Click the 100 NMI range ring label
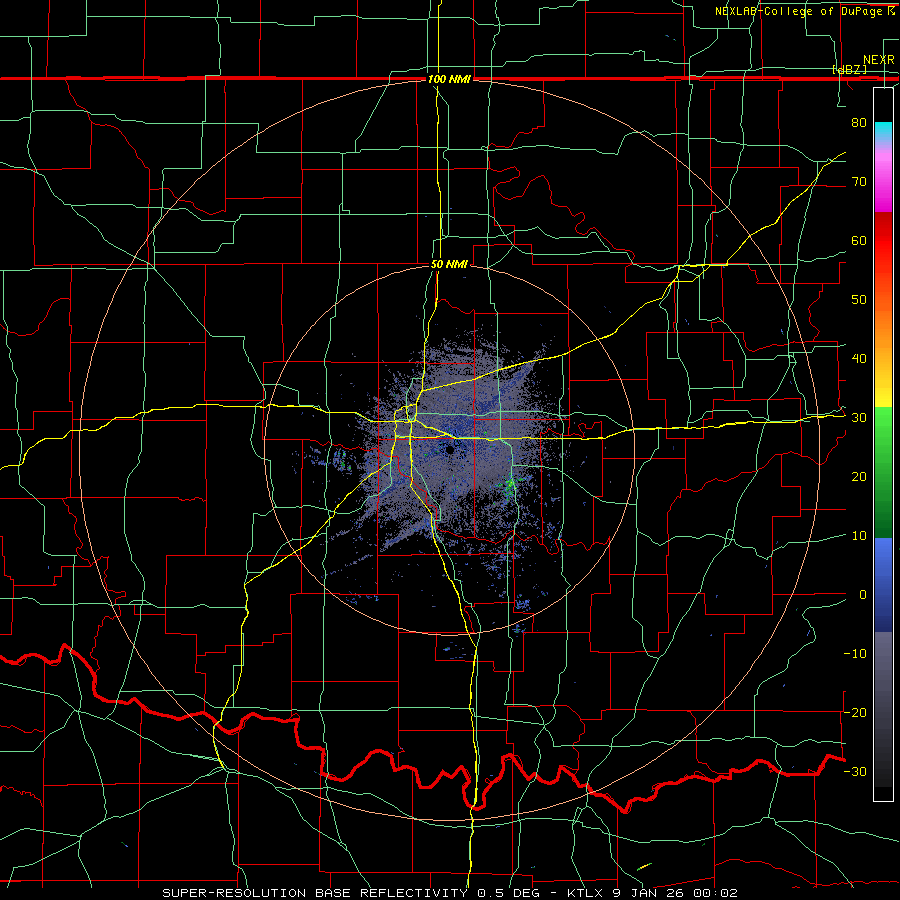Image resolution: width=900 pixels, height=900 pixels. pos(449,79)
